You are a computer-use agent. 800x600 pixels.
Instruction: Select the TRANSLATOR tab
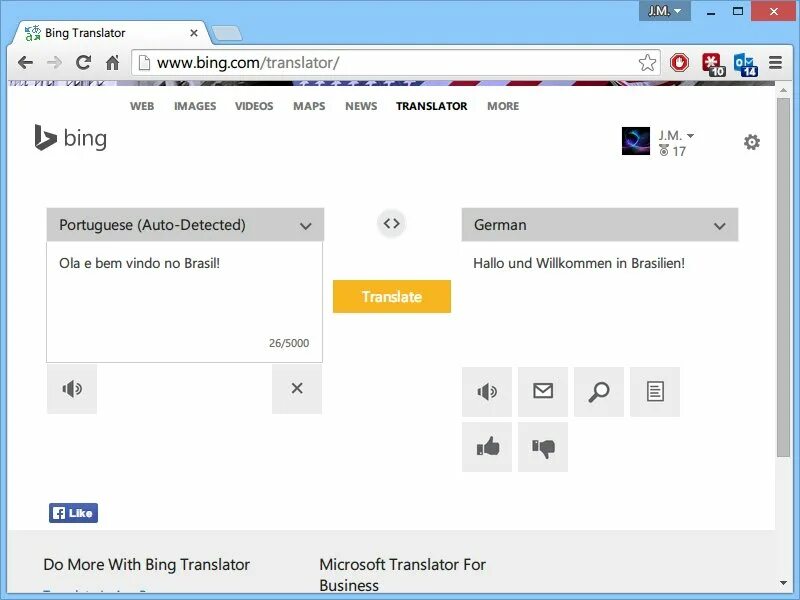click(432, 106)
